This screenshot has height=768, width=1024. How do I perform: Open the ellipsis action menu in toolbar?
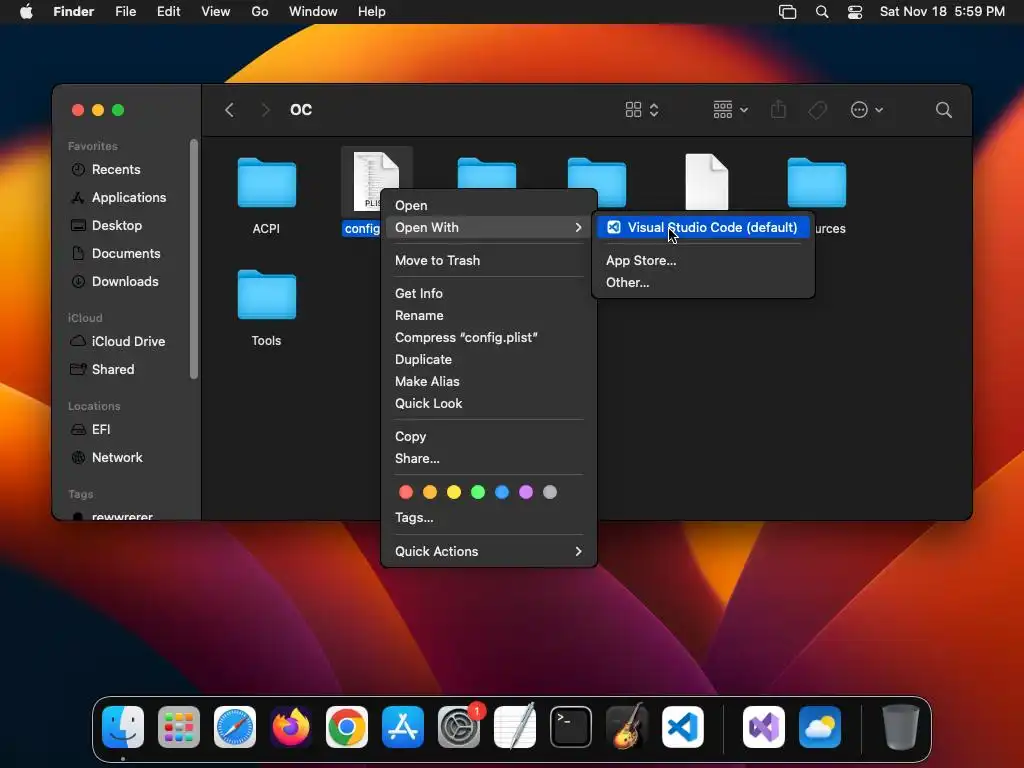(867, 110)
